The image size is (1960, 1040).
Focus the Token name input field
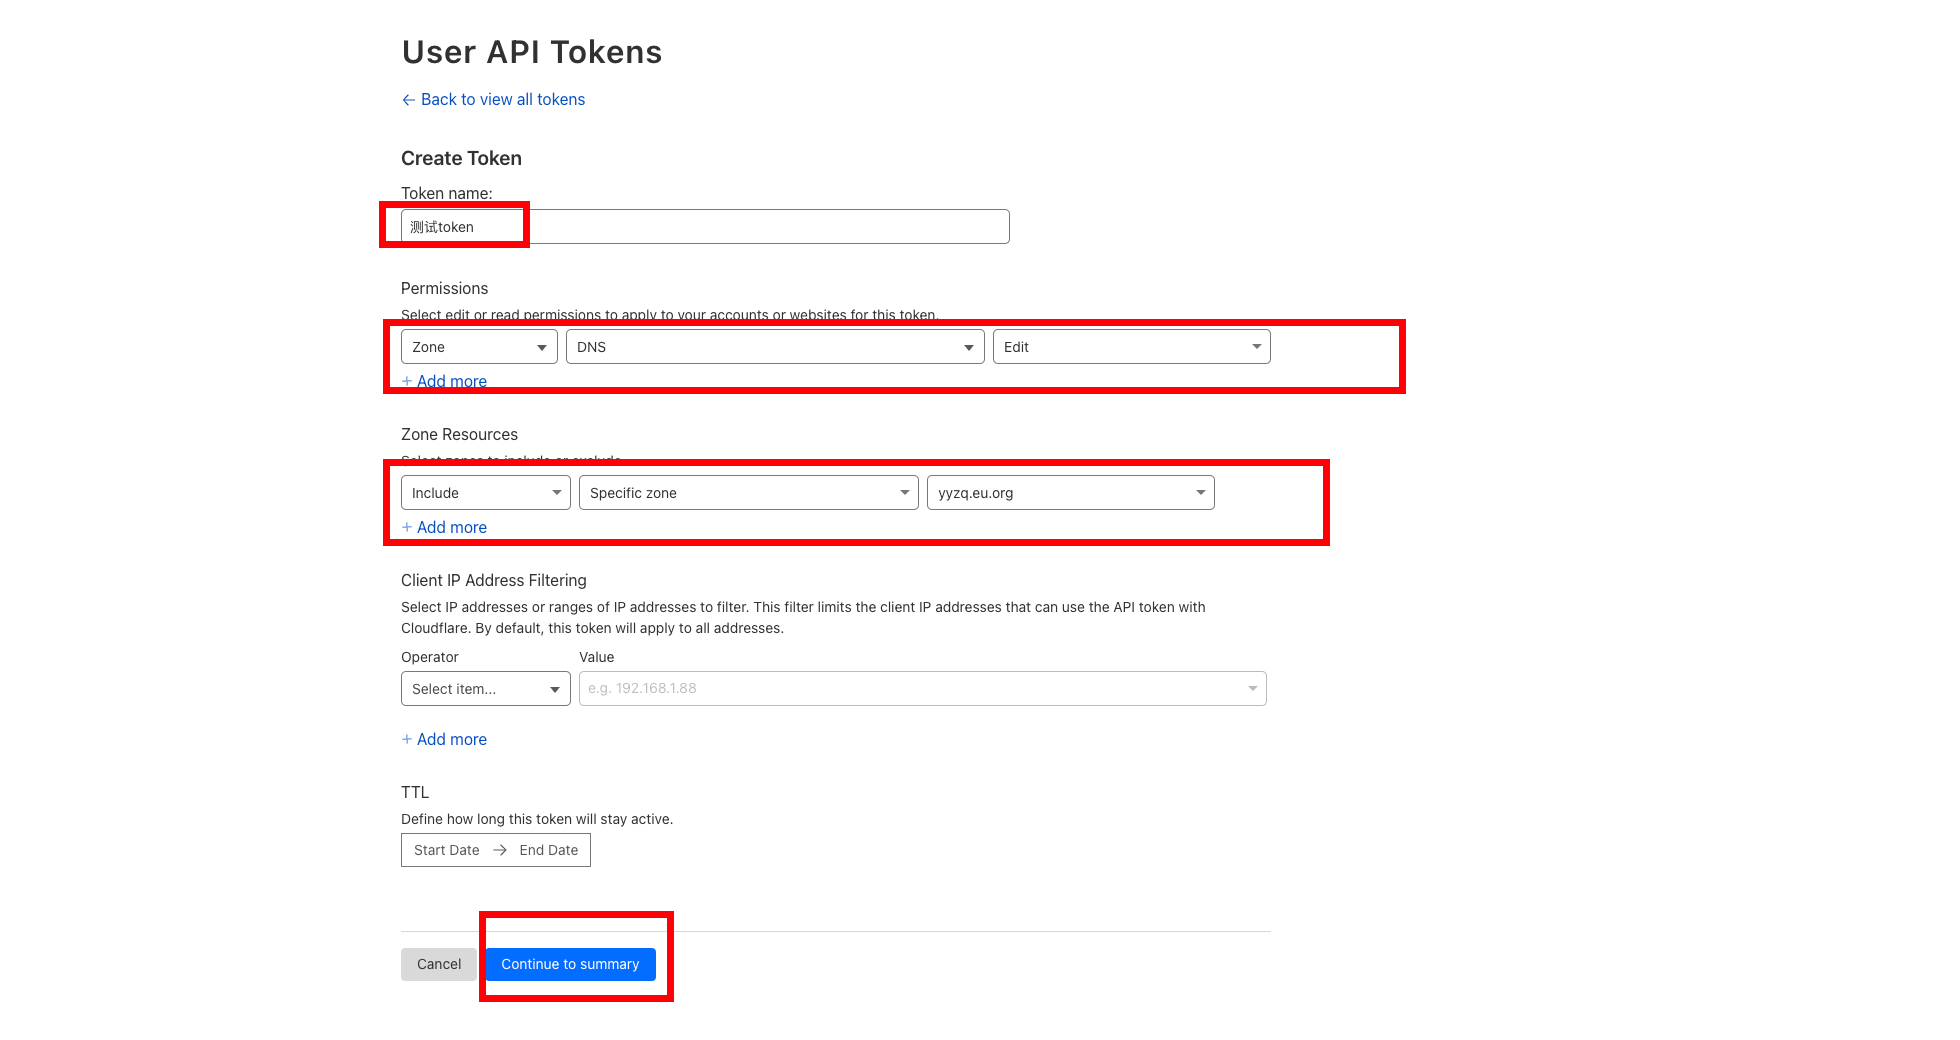[704, 227]
